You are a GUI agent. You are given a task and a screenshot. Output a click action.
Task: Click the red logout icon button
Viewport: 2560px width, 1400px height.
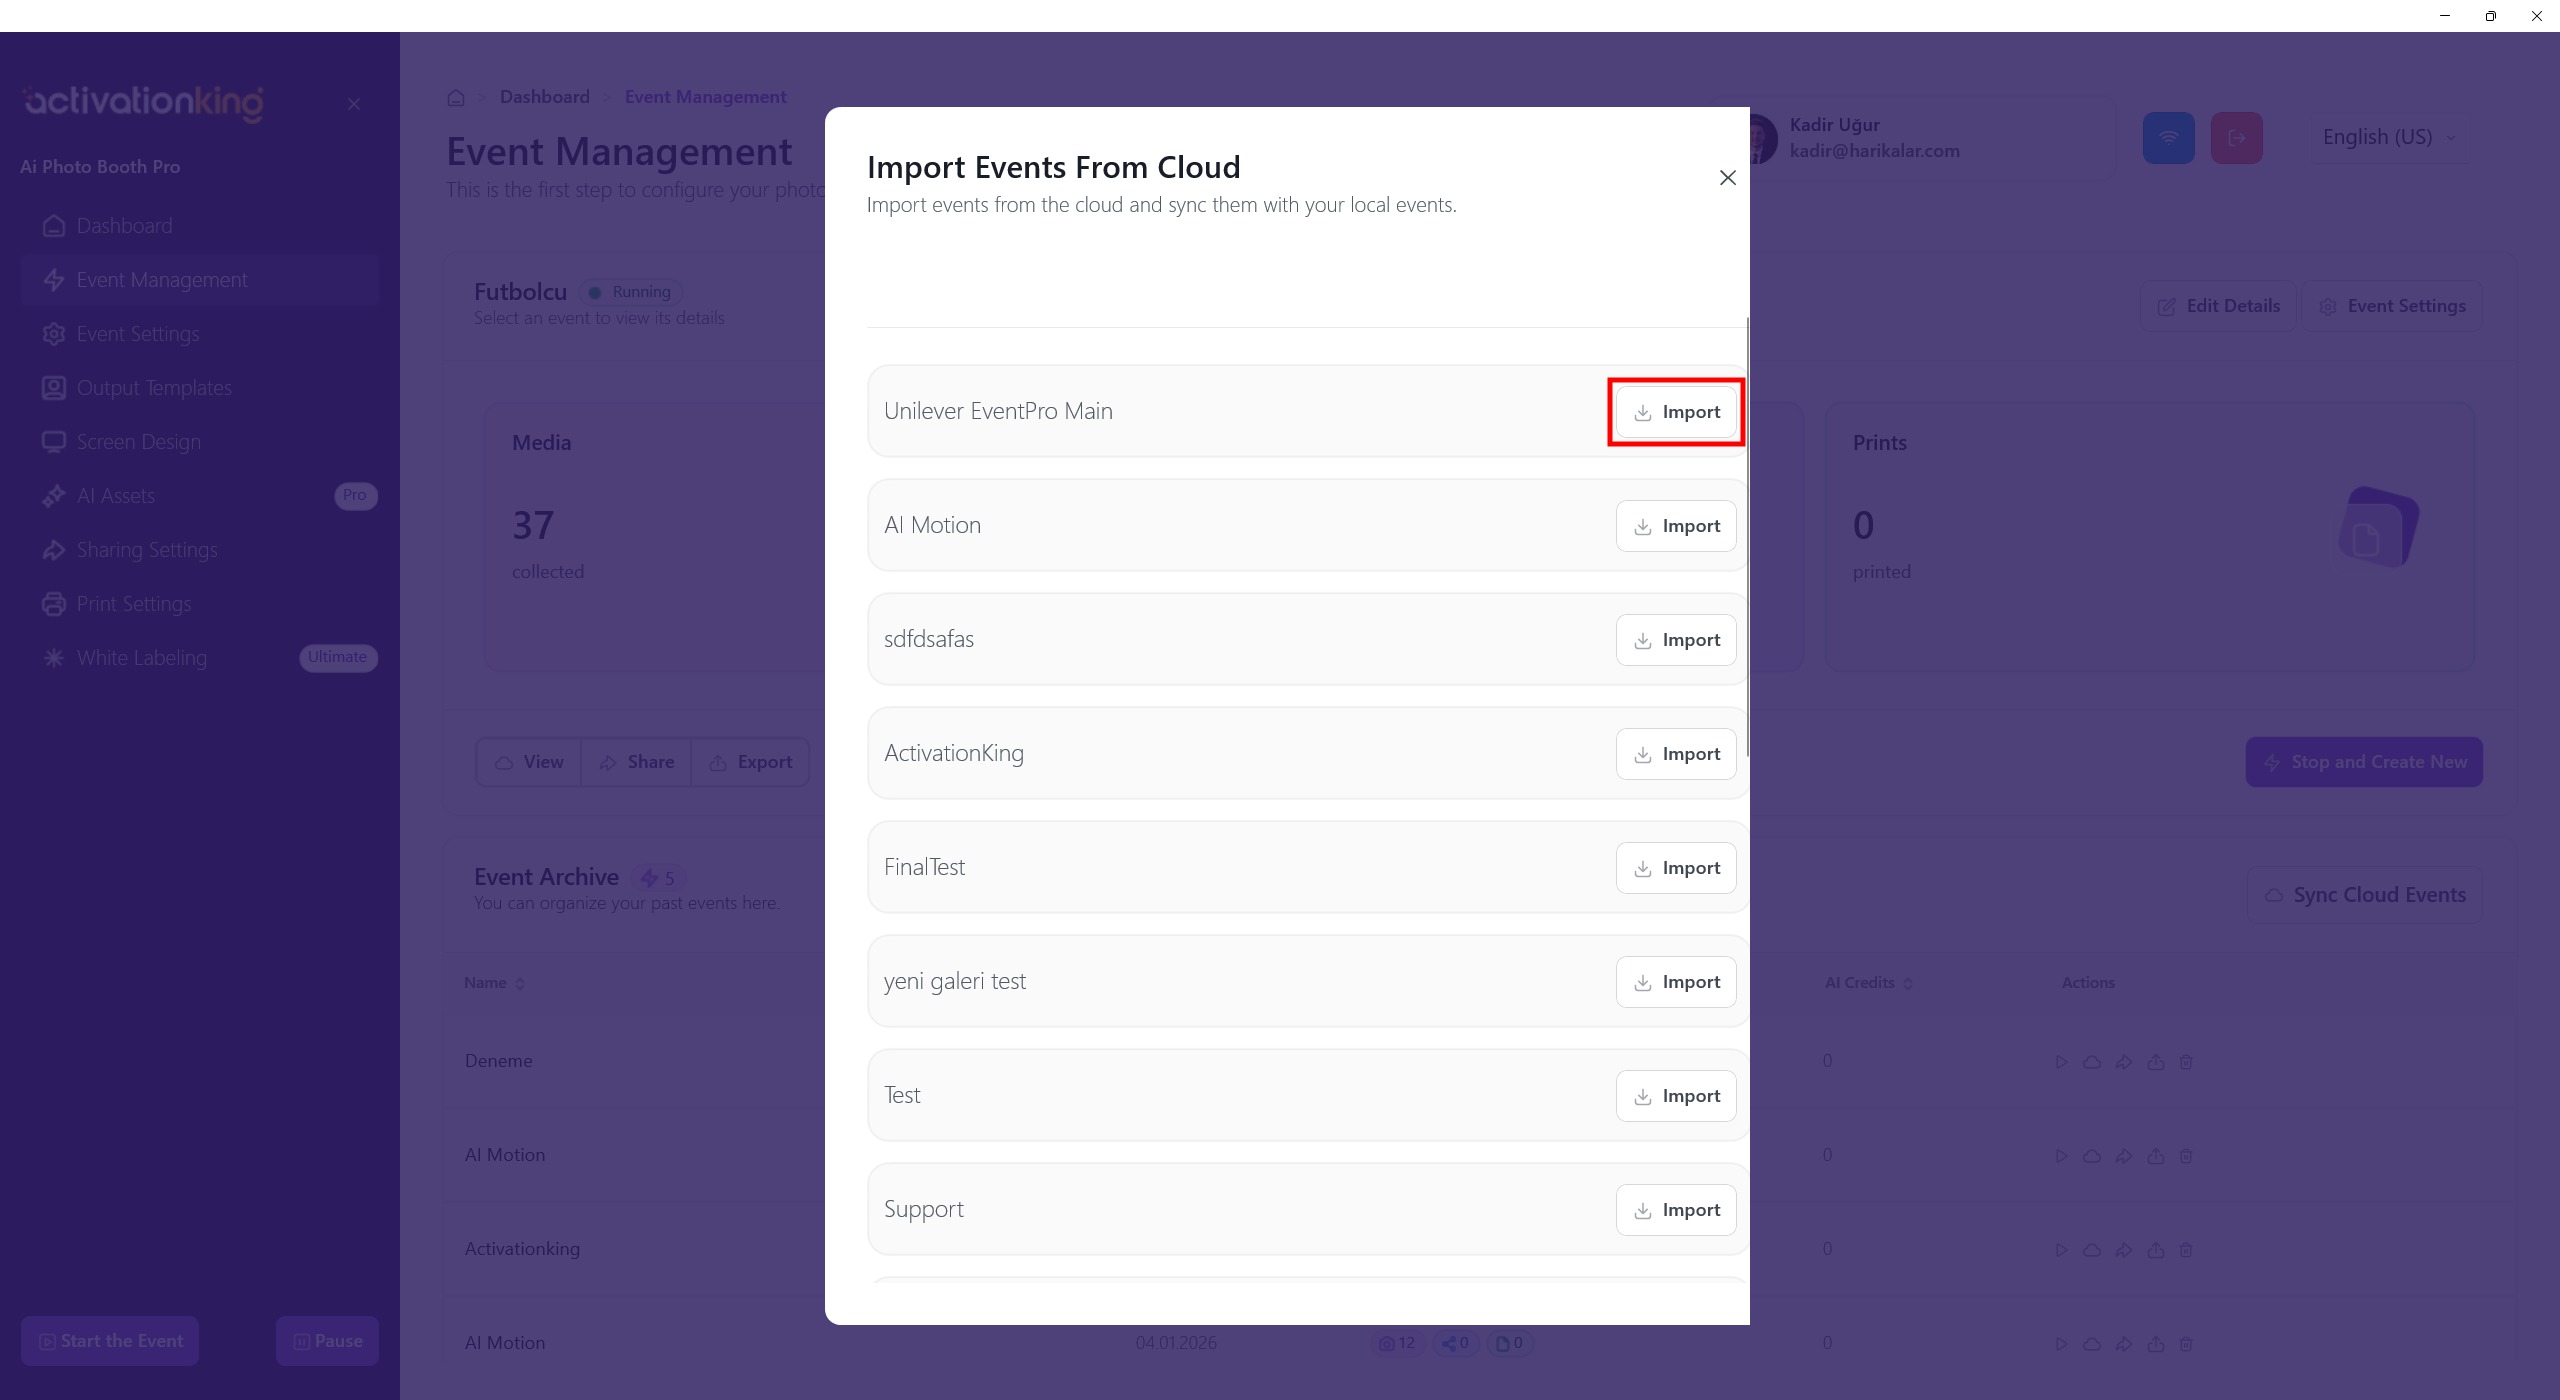pos(2236,138)
